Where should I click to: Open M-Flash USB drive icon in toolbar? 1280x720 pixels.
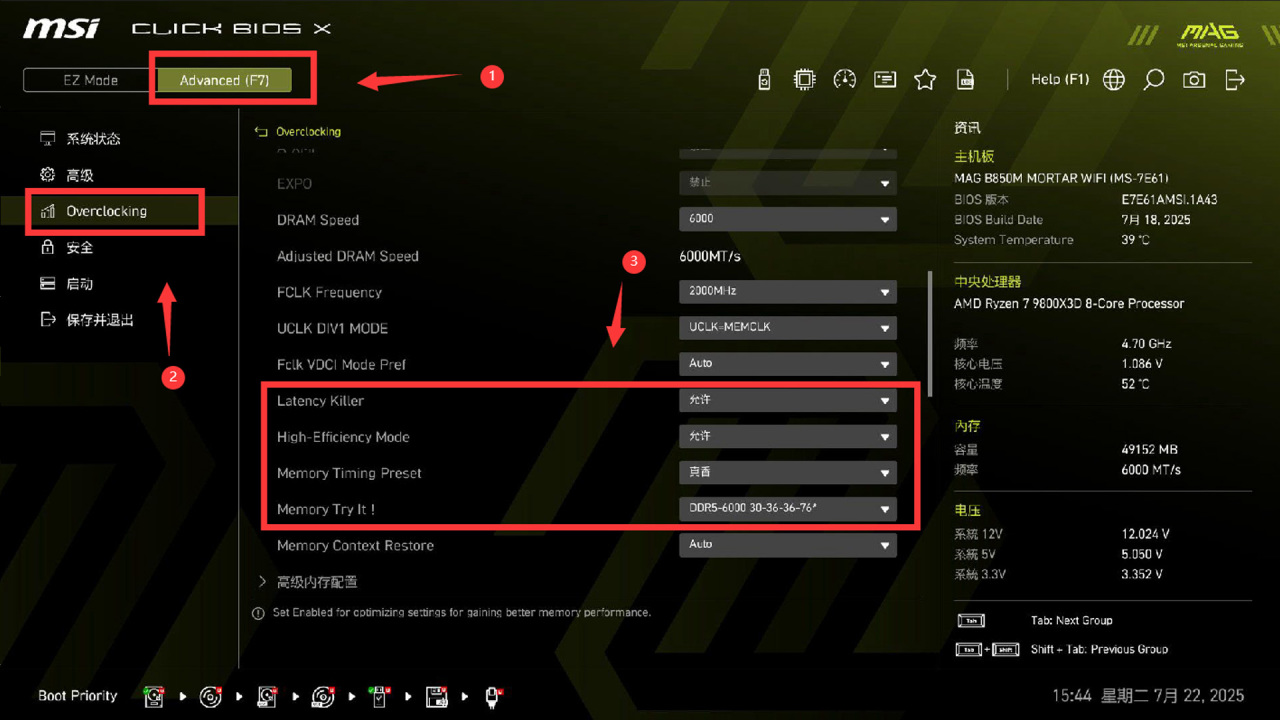click(x=764, y=80)
